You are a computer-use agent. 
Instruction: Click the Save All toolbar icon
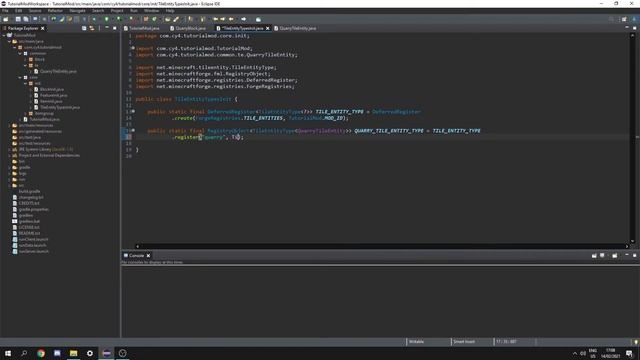click(x=26, y=19)
